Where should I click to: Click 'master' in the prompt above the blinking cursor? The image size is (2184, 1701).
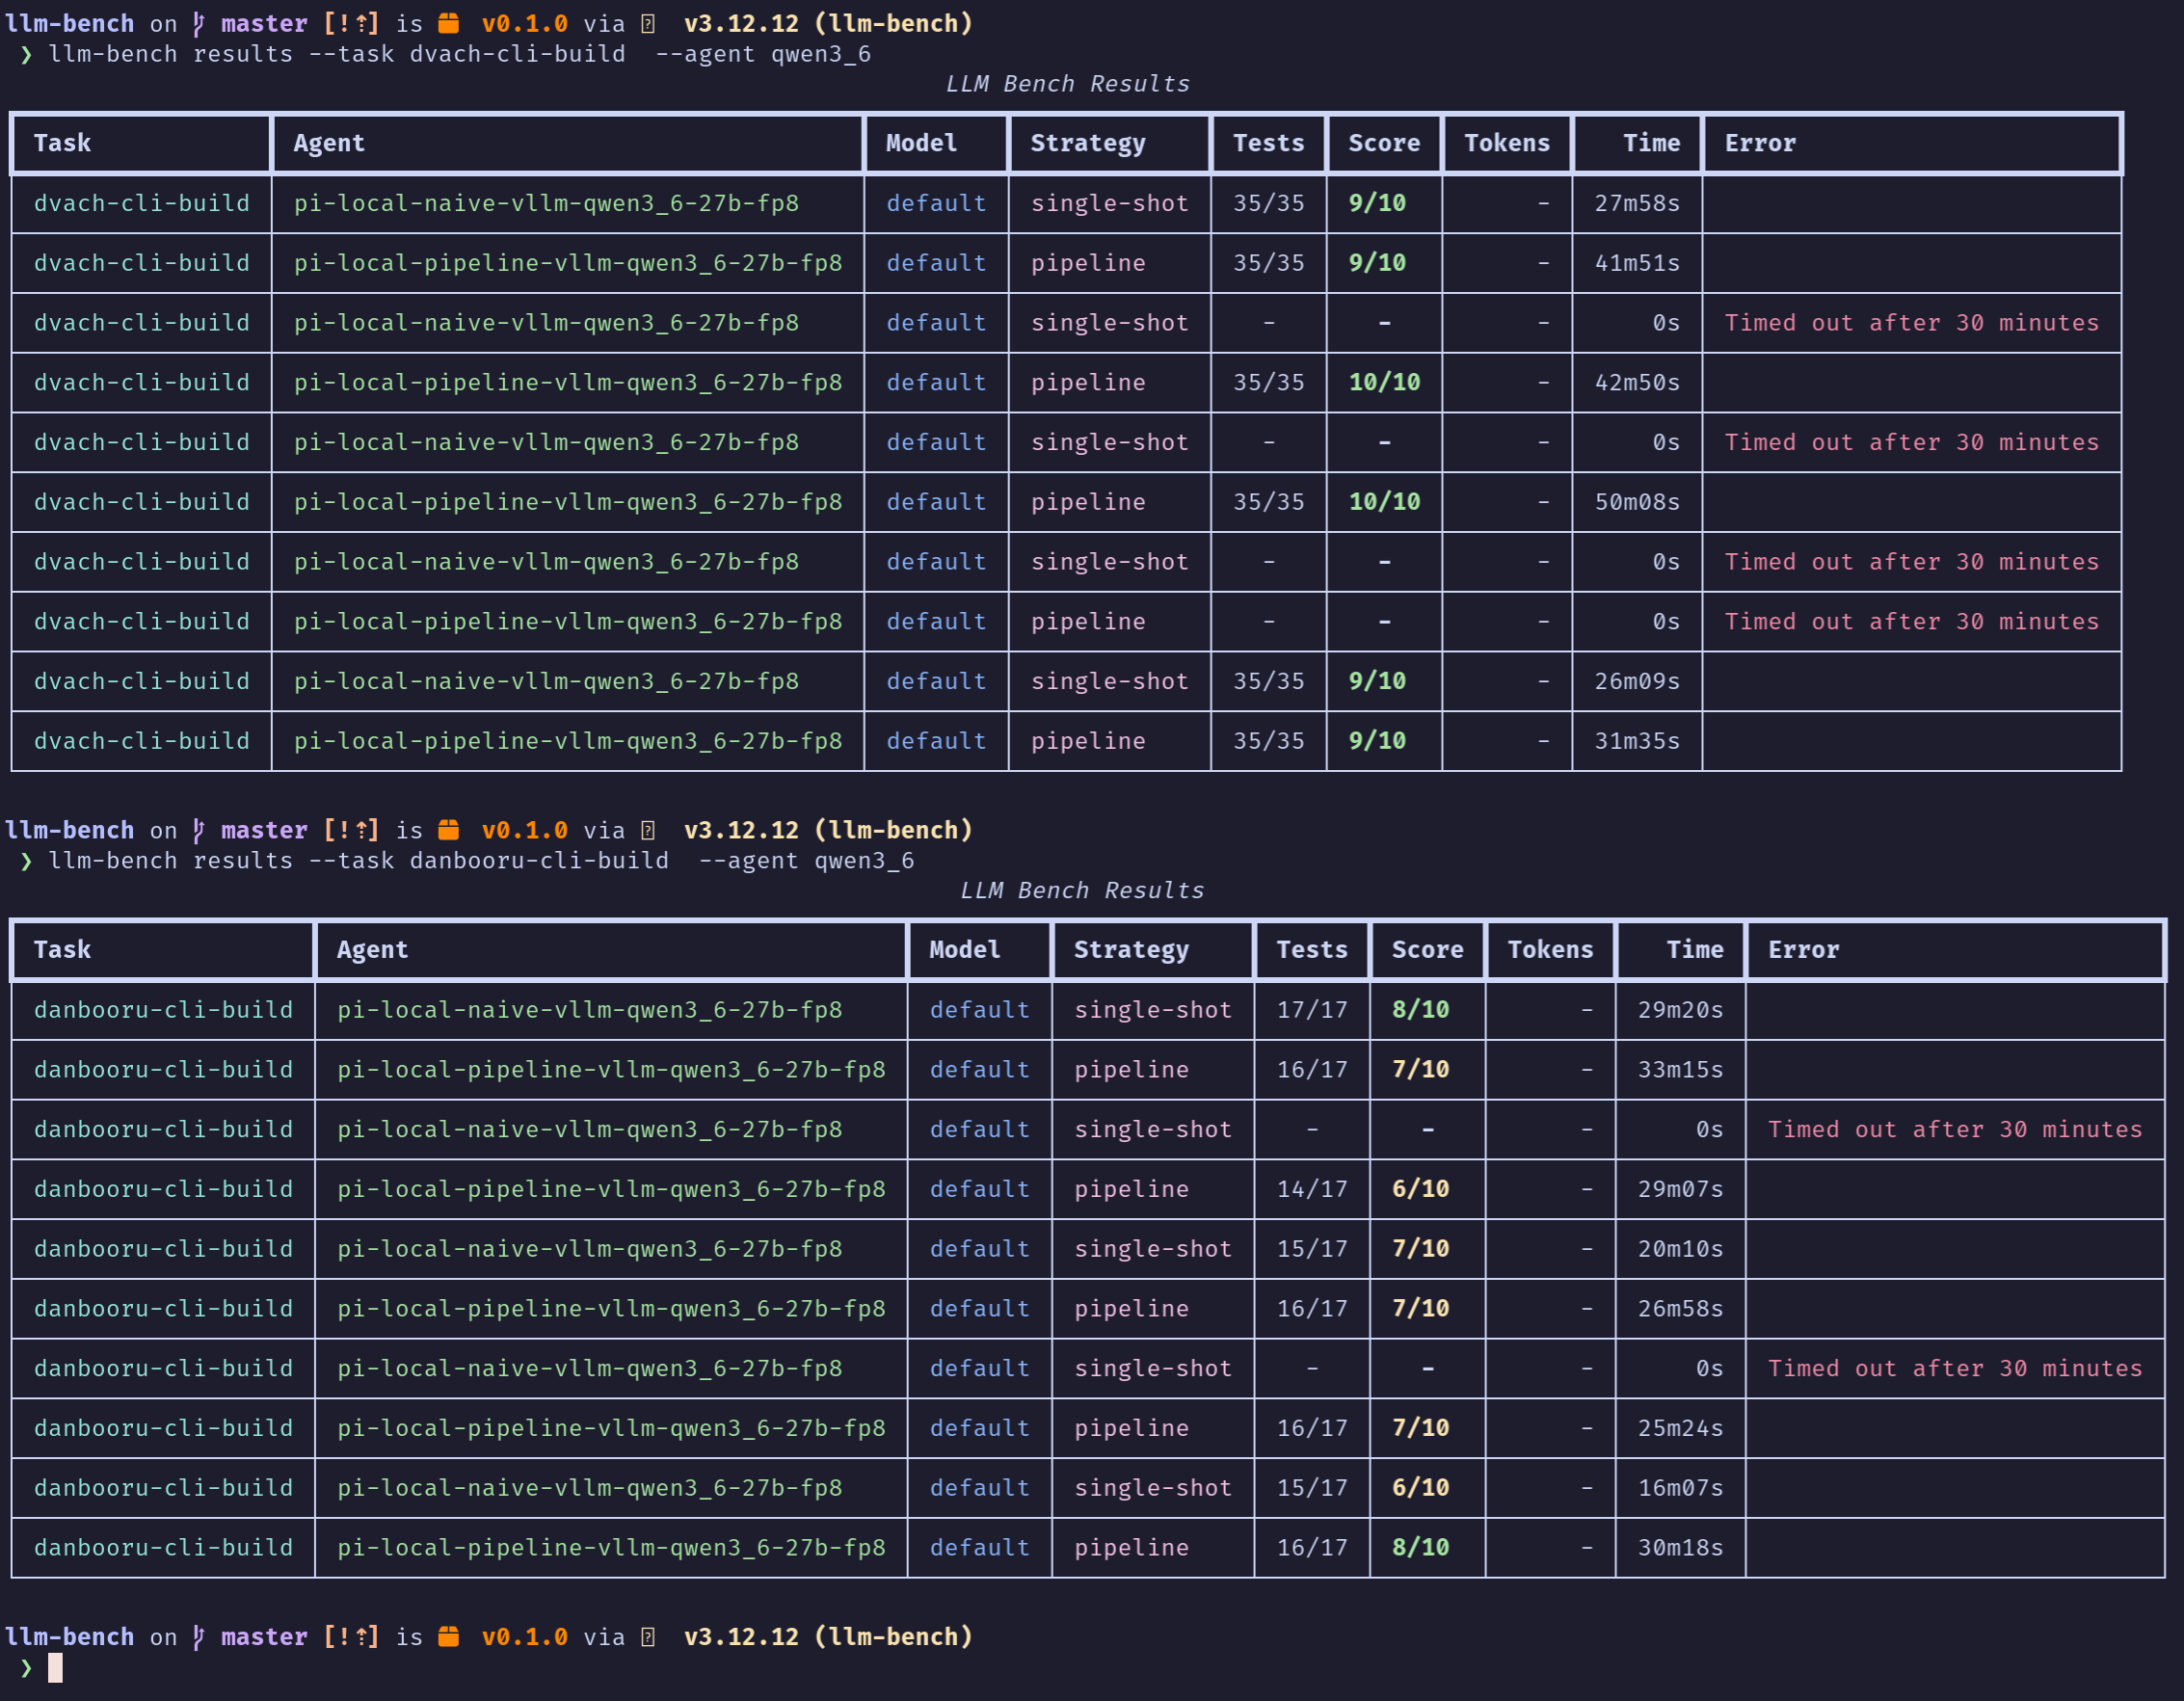(264, 1637)
